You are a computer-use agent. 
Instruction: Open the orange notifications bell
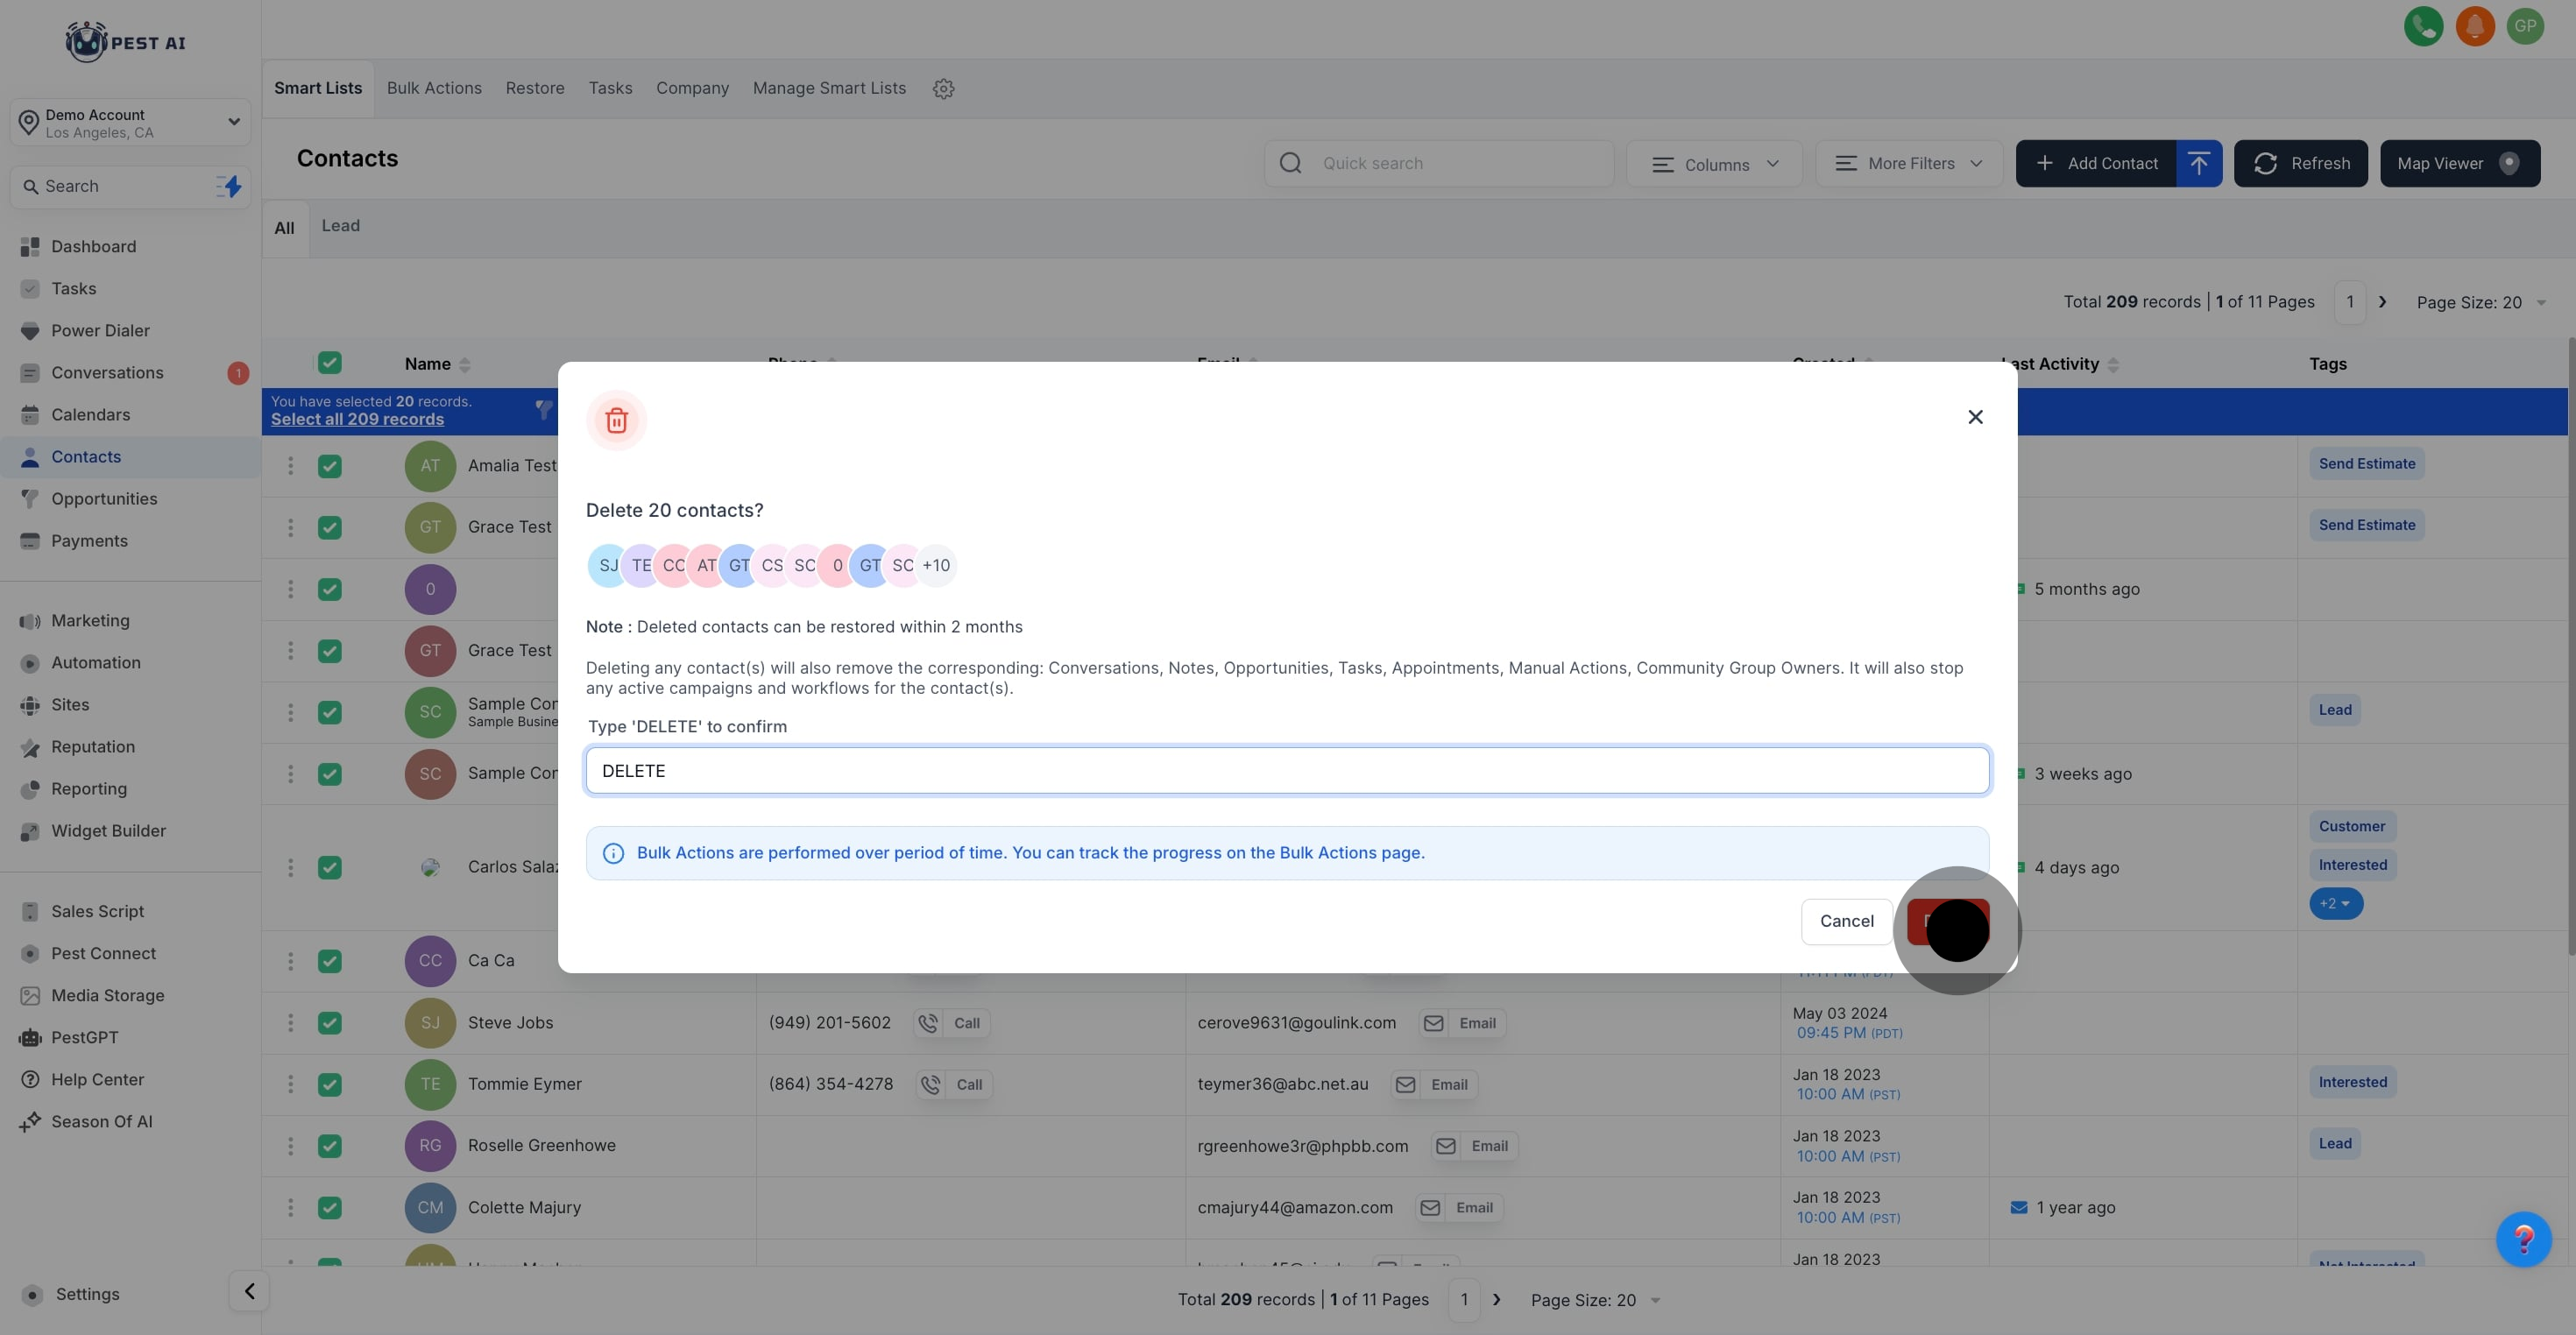coord(2475,26)
